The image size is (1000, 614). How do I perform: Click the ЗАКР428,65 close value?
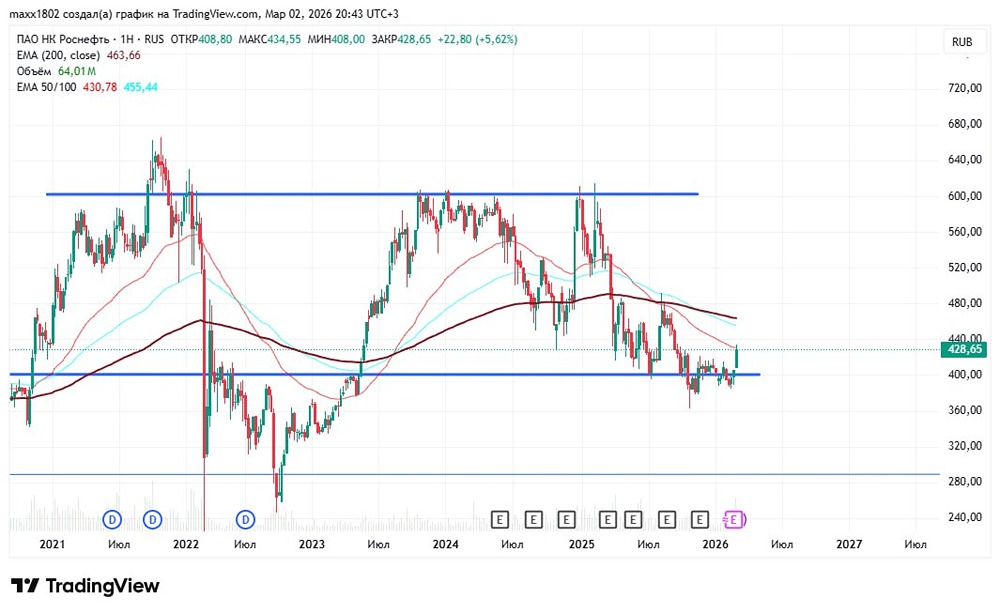(x=401, y=40)
